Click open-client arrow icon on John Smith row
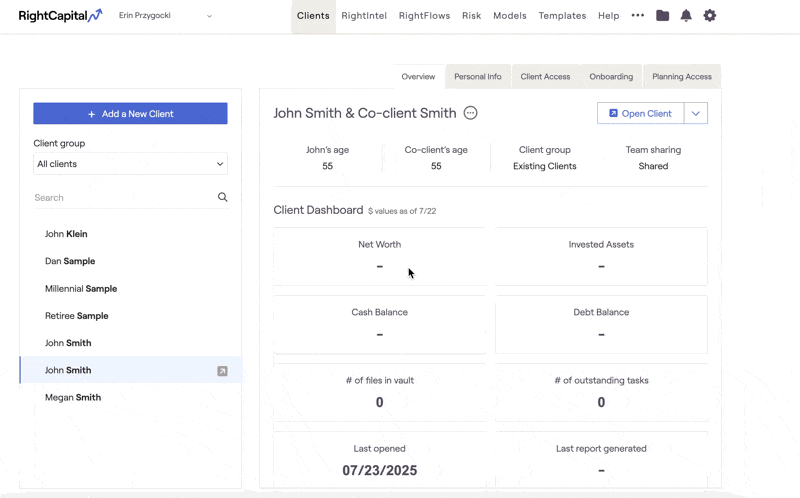The image size is (800, 498). tap(222, 371)
